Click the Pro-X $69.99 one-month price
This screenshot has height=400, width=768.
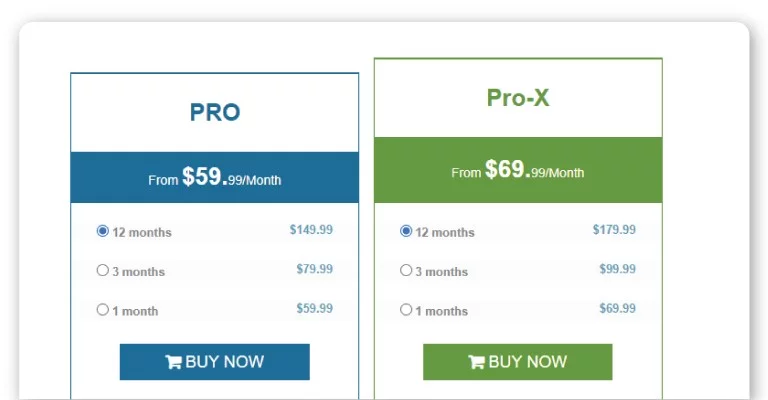pos(618,308)
